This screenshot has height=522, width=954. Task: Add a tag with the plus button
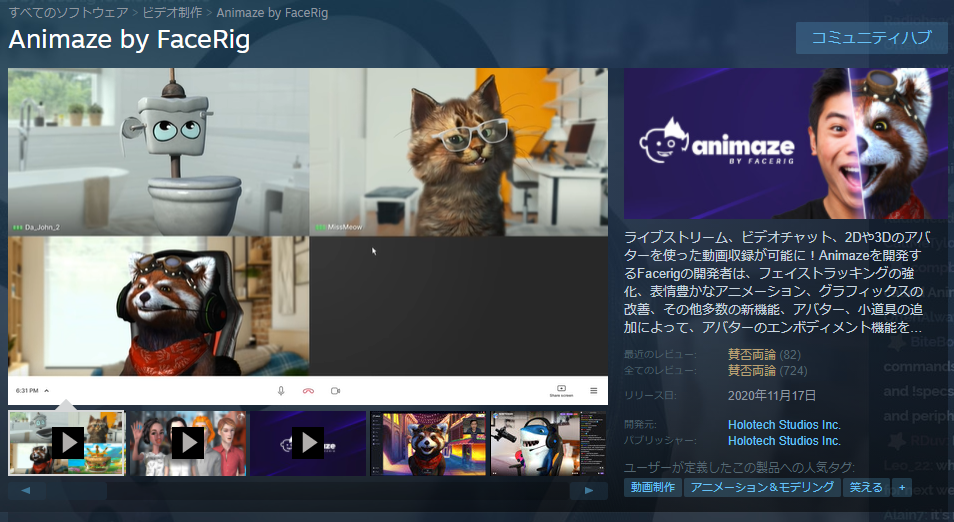[902, 487]
